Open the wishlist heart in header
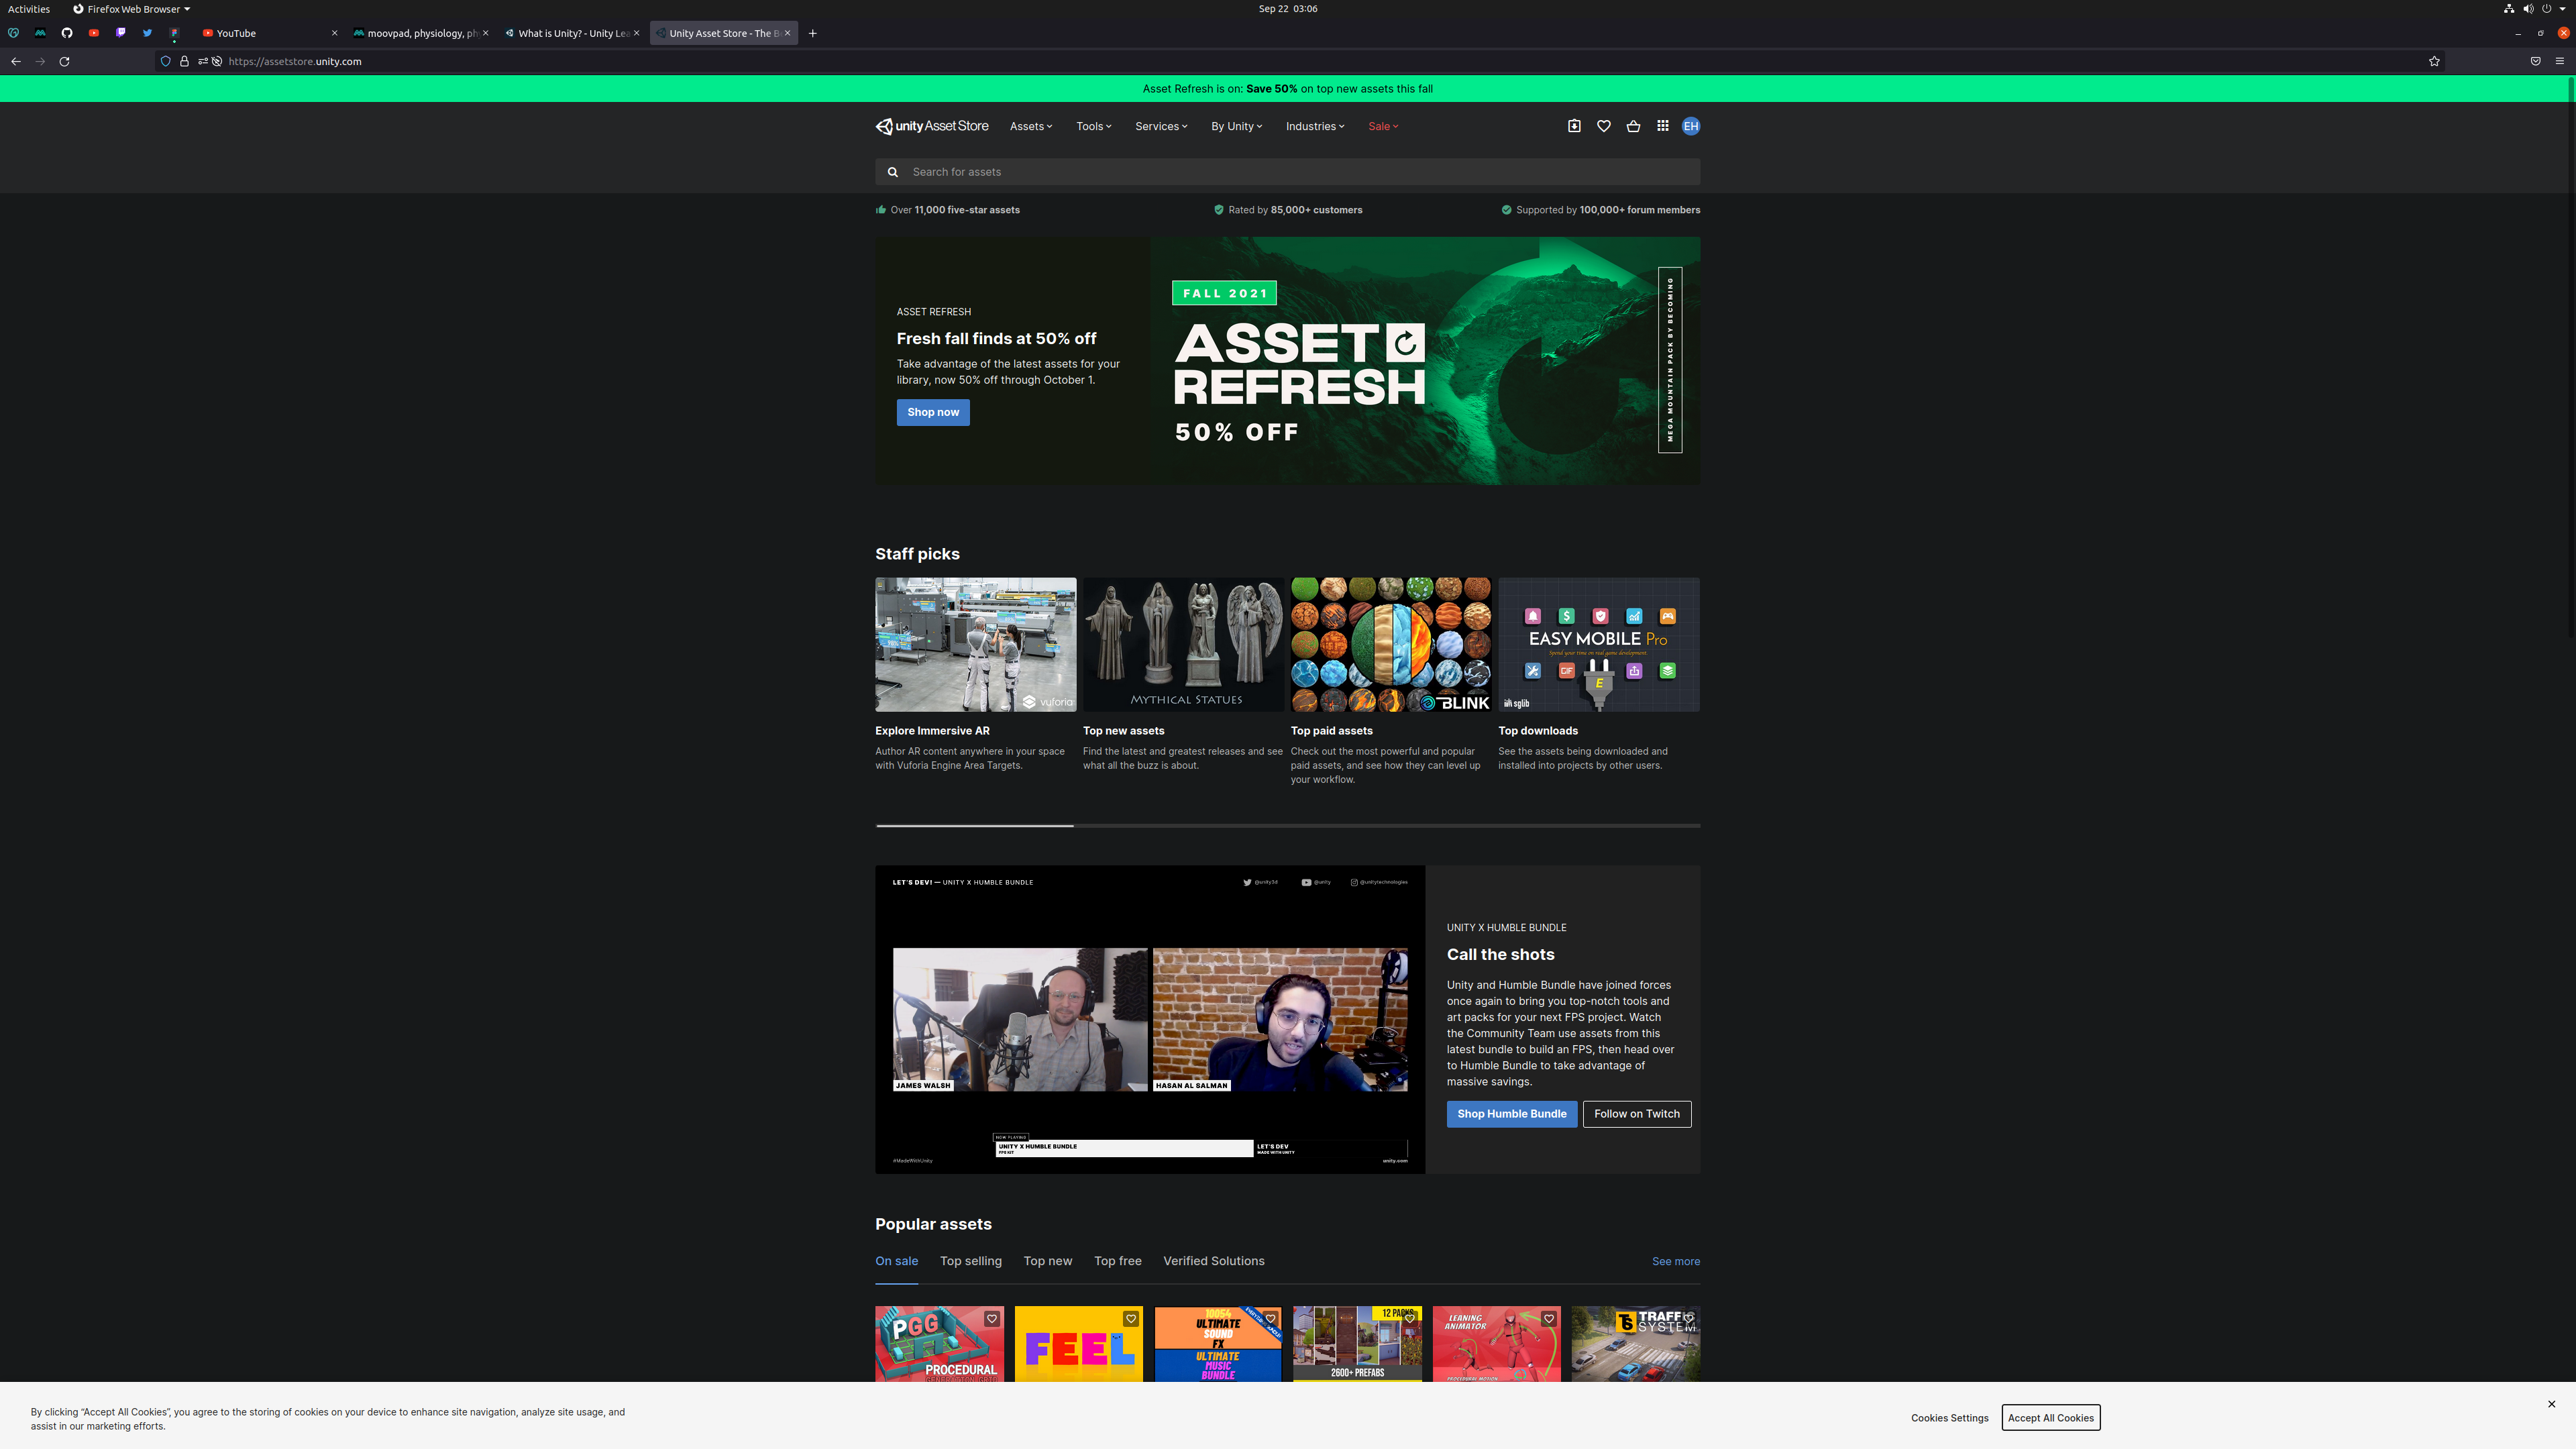The image size is (2576, 1449). coord(1603,126)
